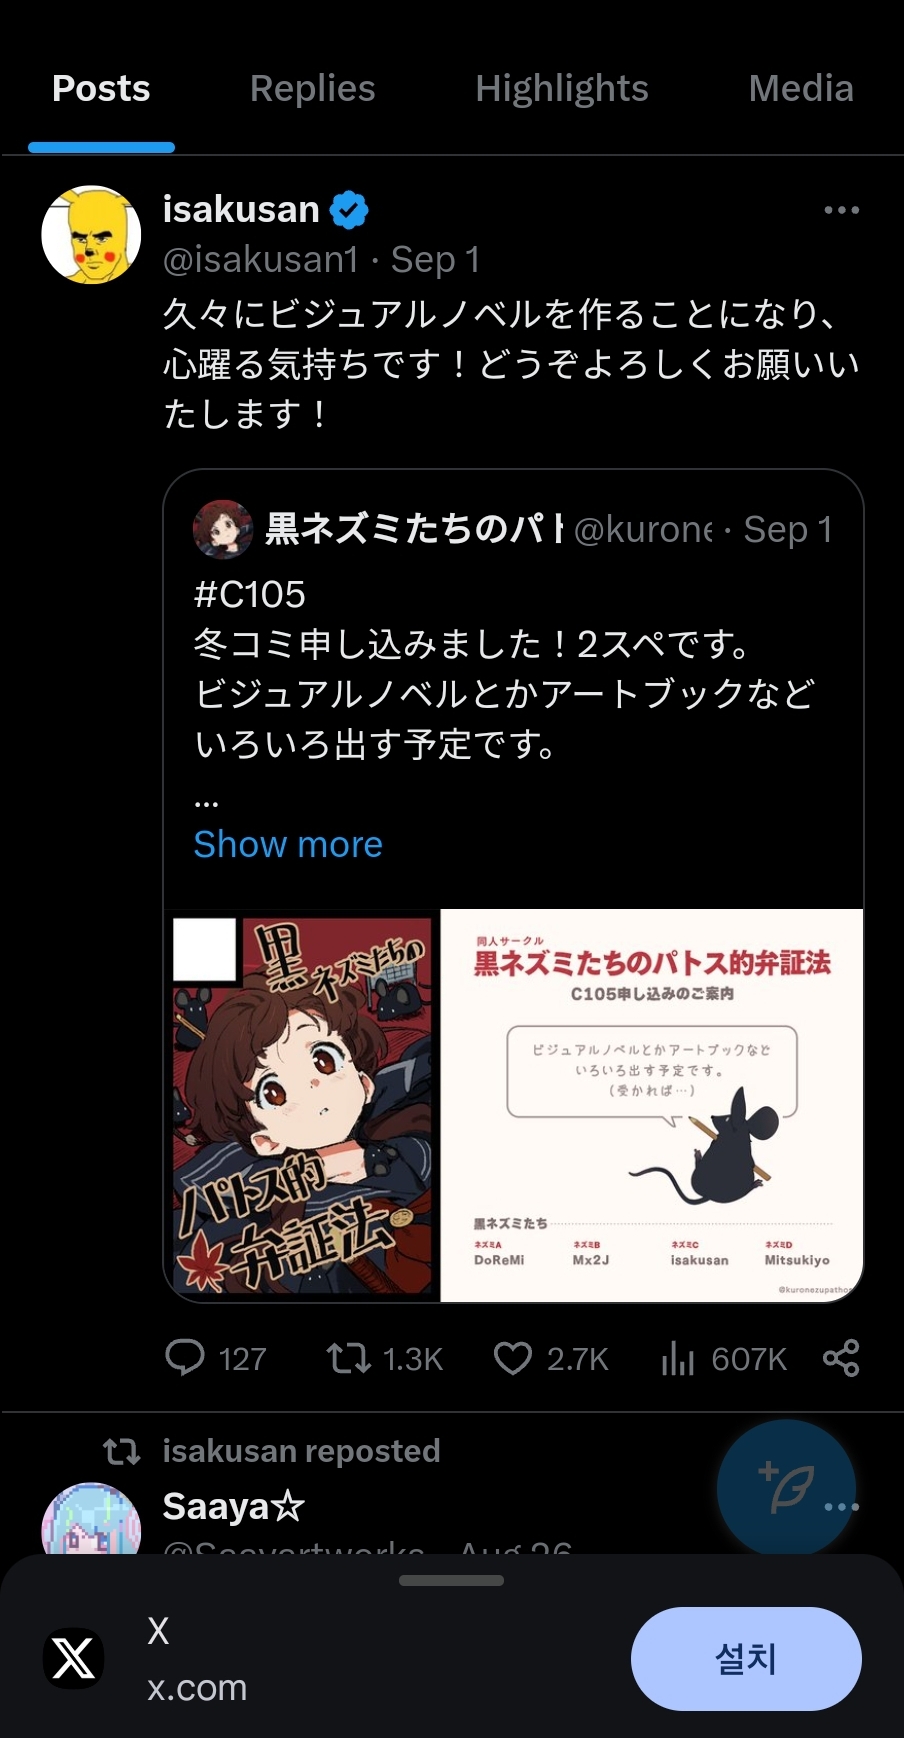Open the C105 circle announcement image
The height and width of the screenshot is (1738, 904).
tap(652, 1106)
